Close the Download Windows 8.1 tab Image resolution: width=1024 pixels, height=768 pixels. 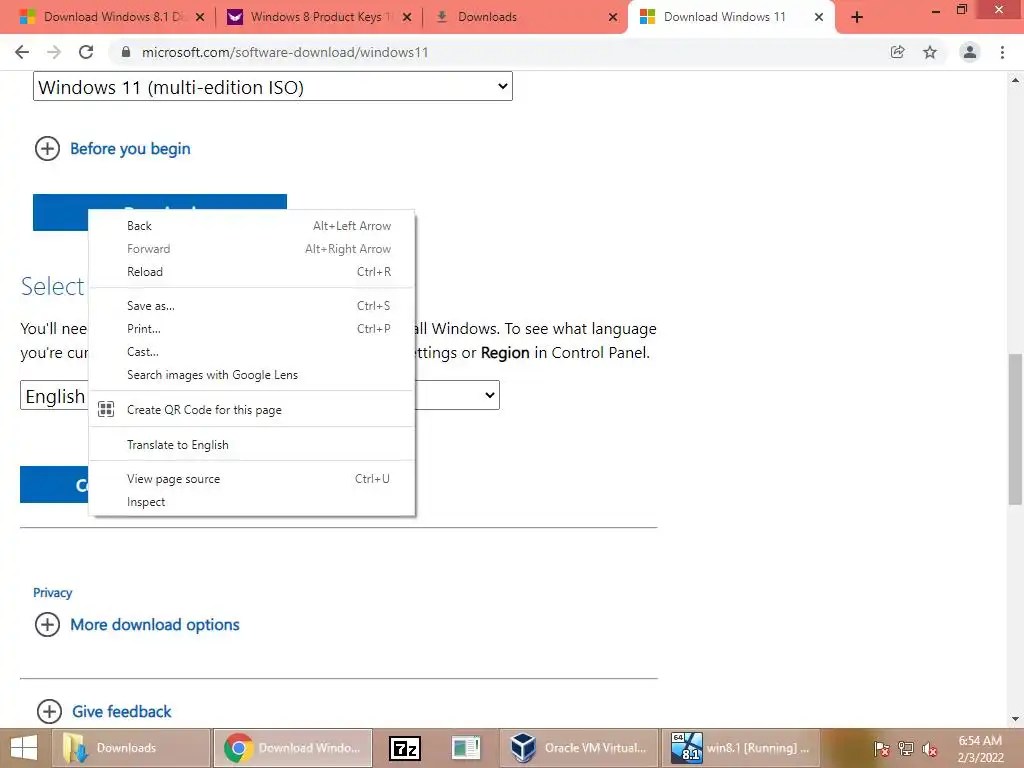(200, 17)
